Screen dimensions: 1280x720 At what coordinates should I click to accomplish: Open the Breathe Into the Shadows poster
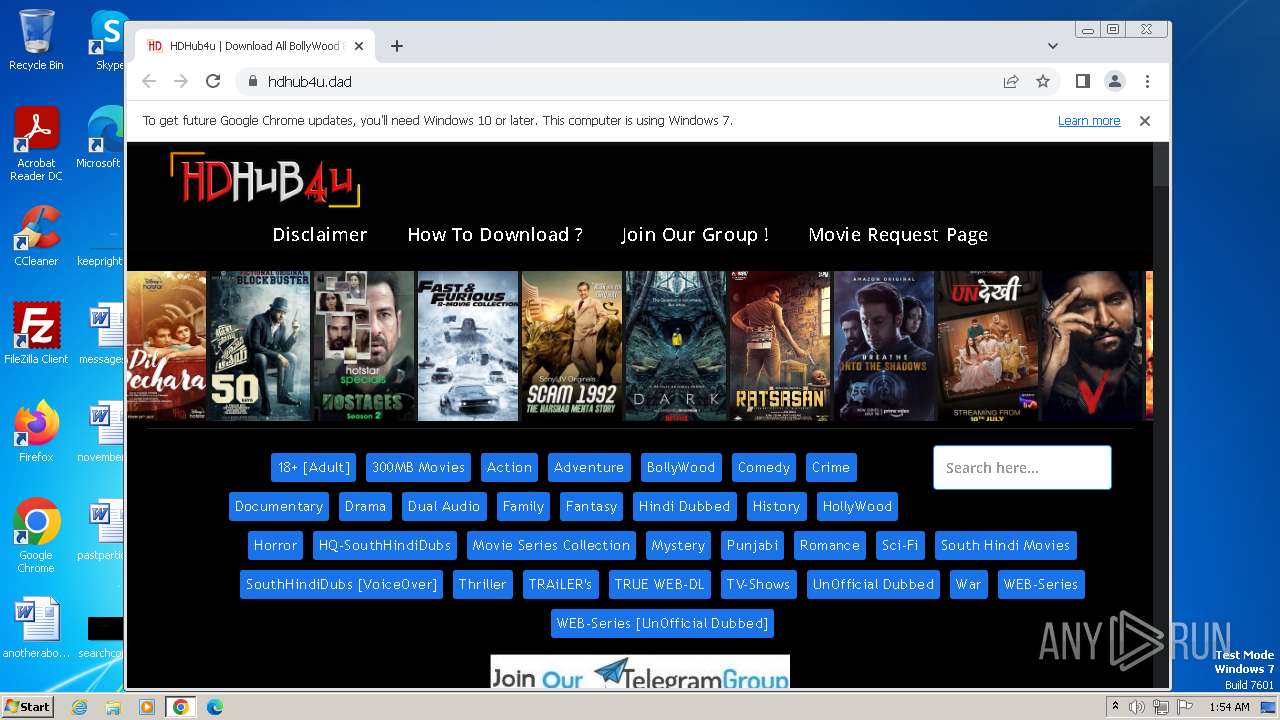tap(884, 346)
